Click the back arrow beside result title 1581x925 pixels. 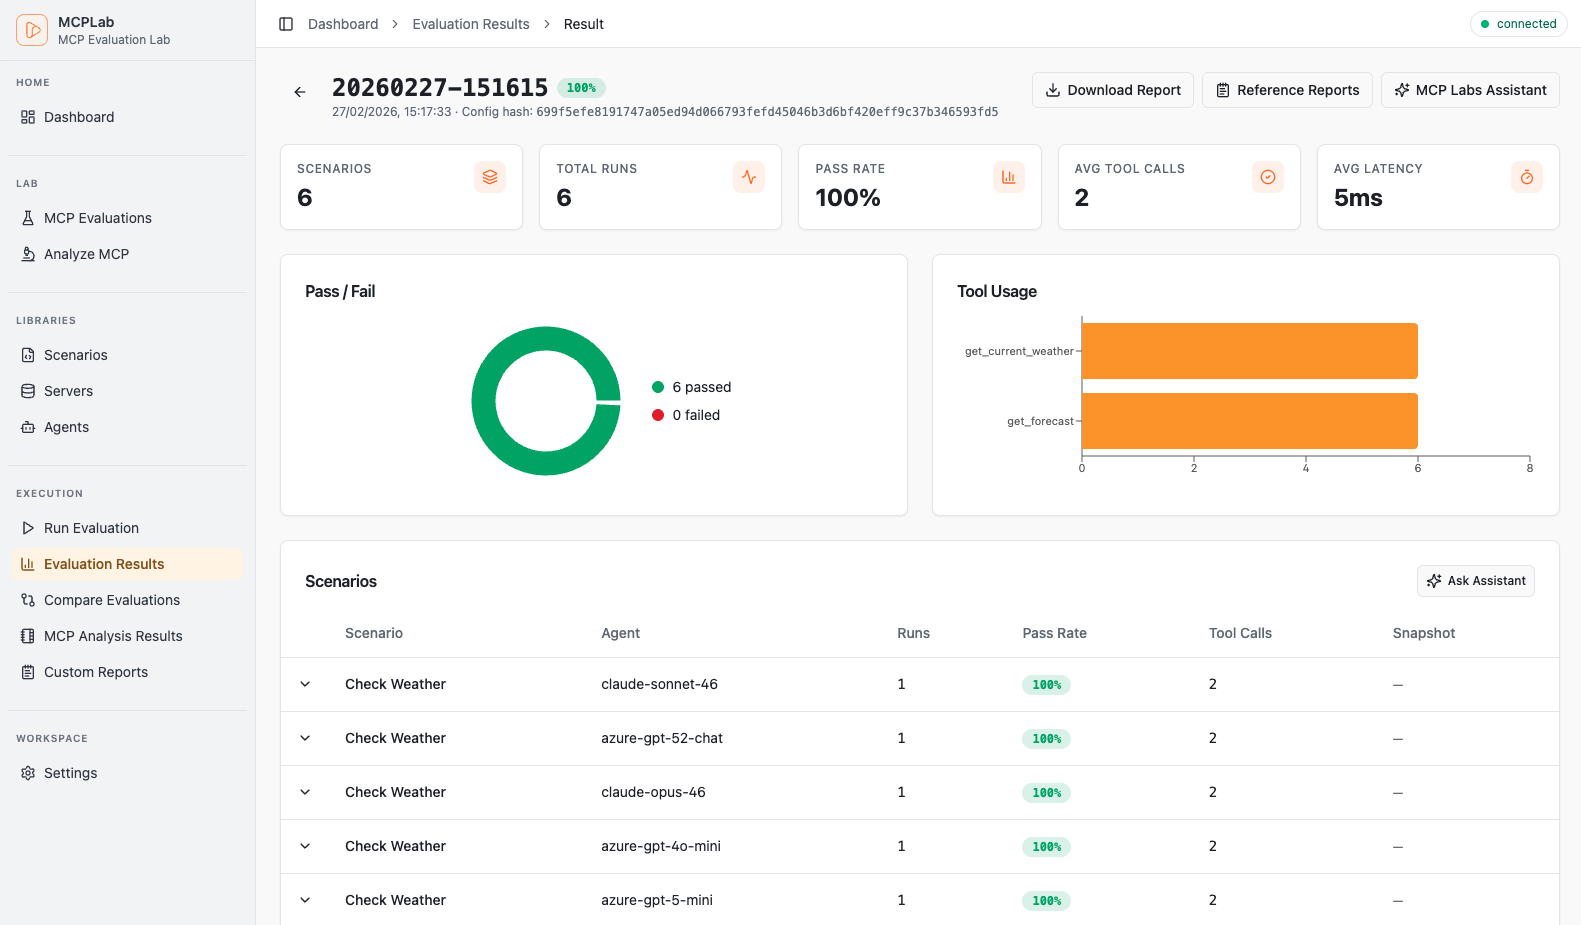(300, 92)
